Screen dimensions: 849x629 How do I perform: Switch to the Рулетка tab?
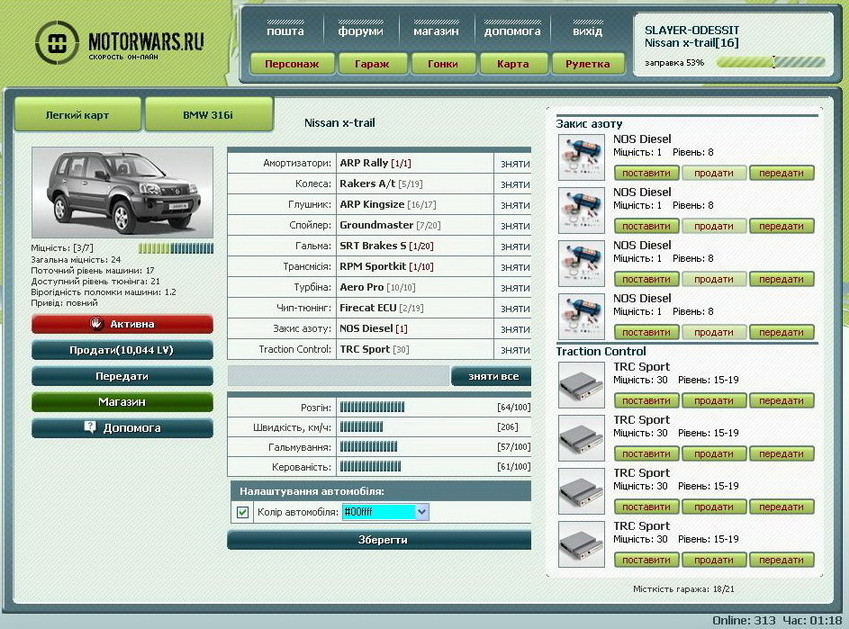[x=587, y=64]
